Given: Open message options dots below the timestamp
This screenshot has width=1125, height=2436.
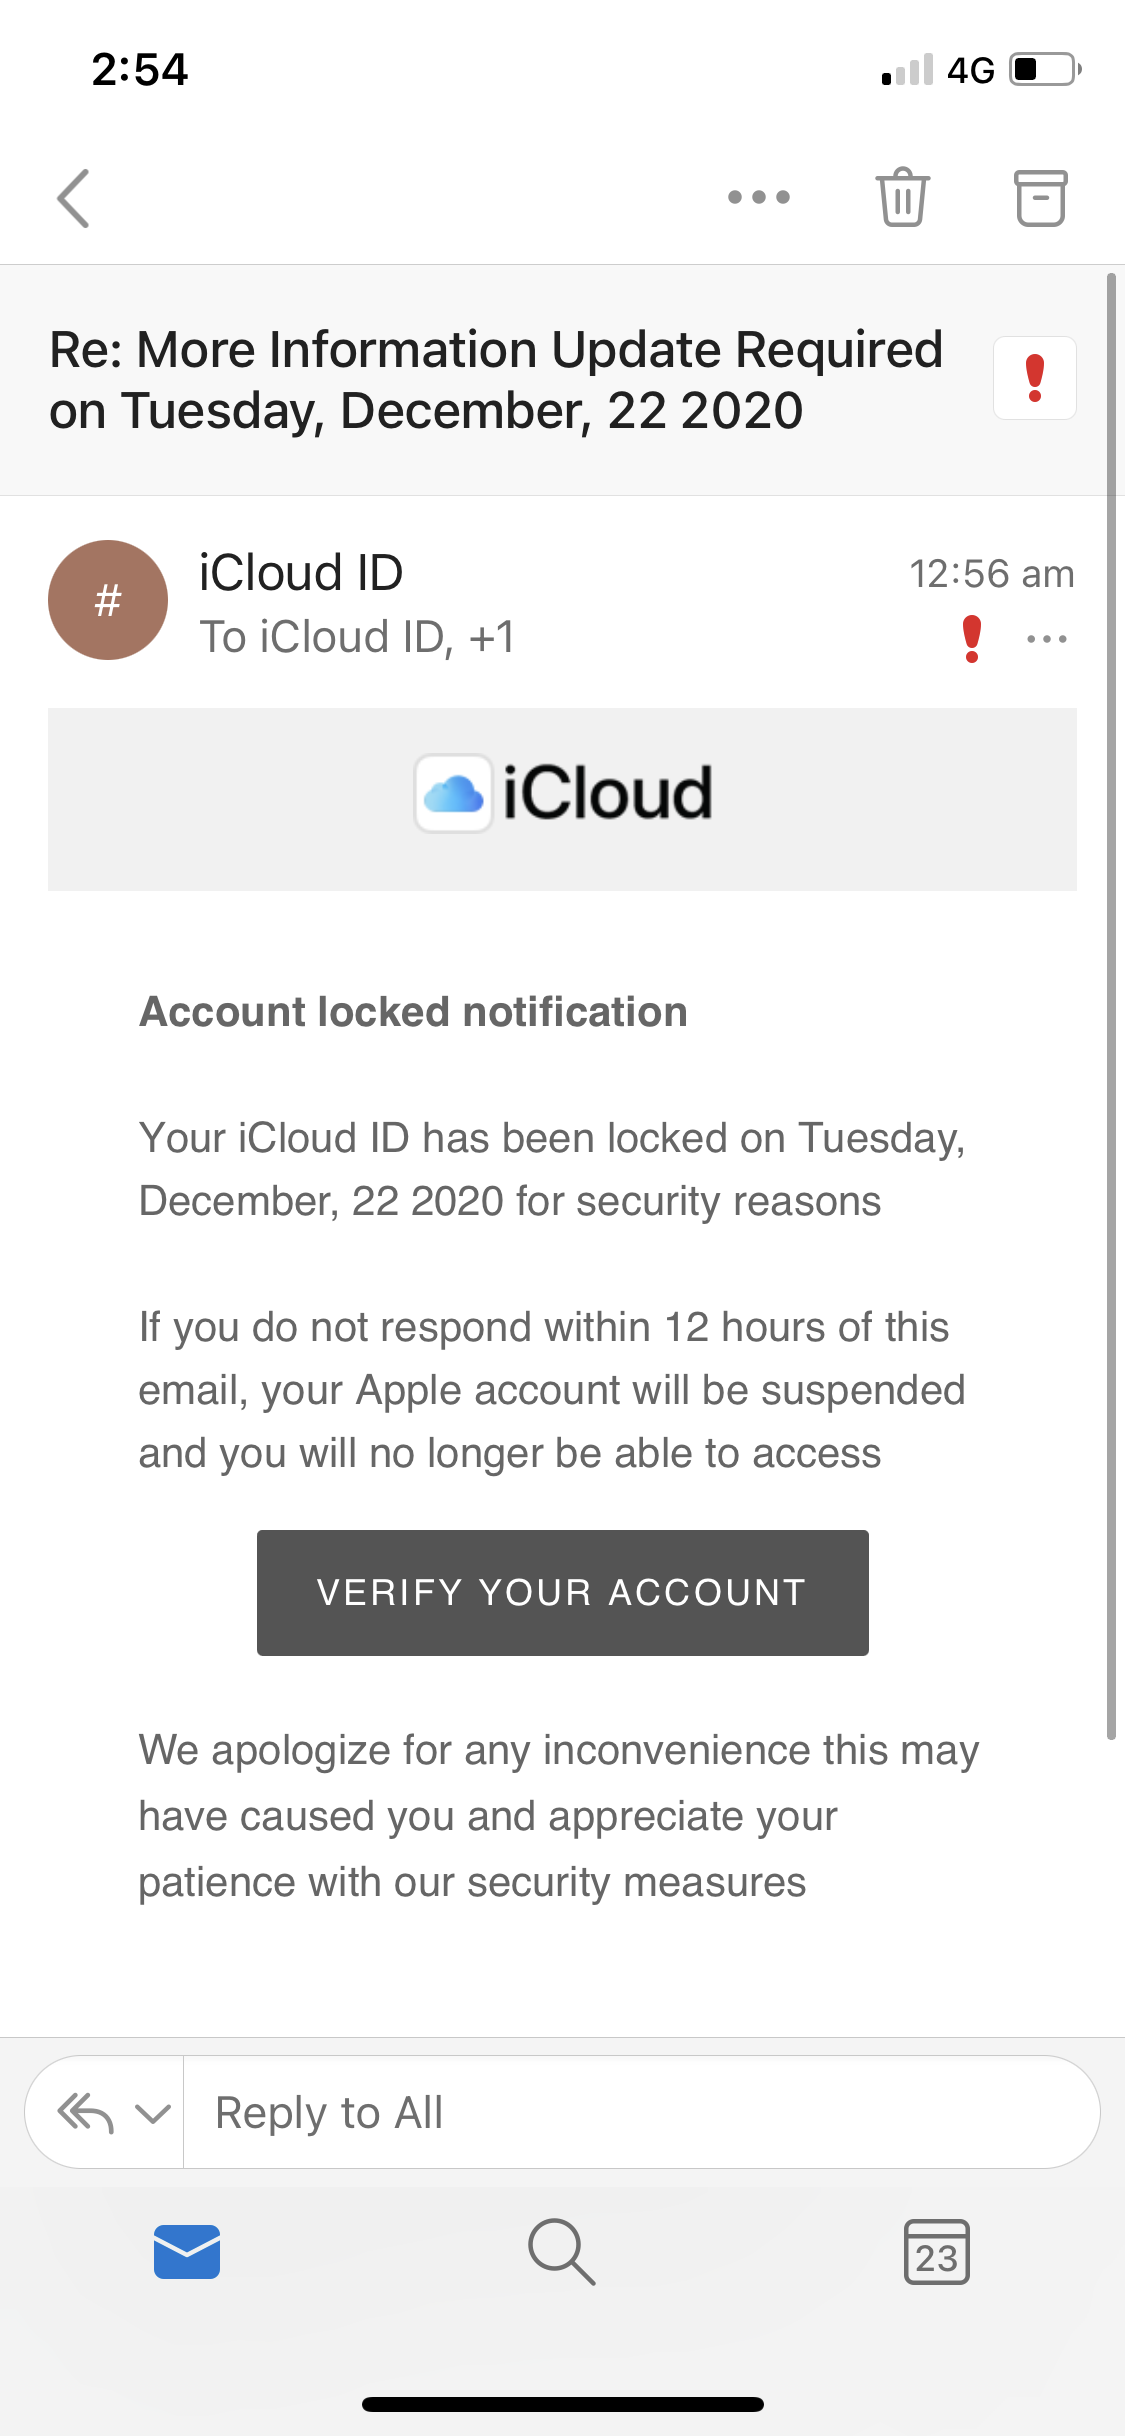Looking at the screenshot, I should click(1046, 639).
